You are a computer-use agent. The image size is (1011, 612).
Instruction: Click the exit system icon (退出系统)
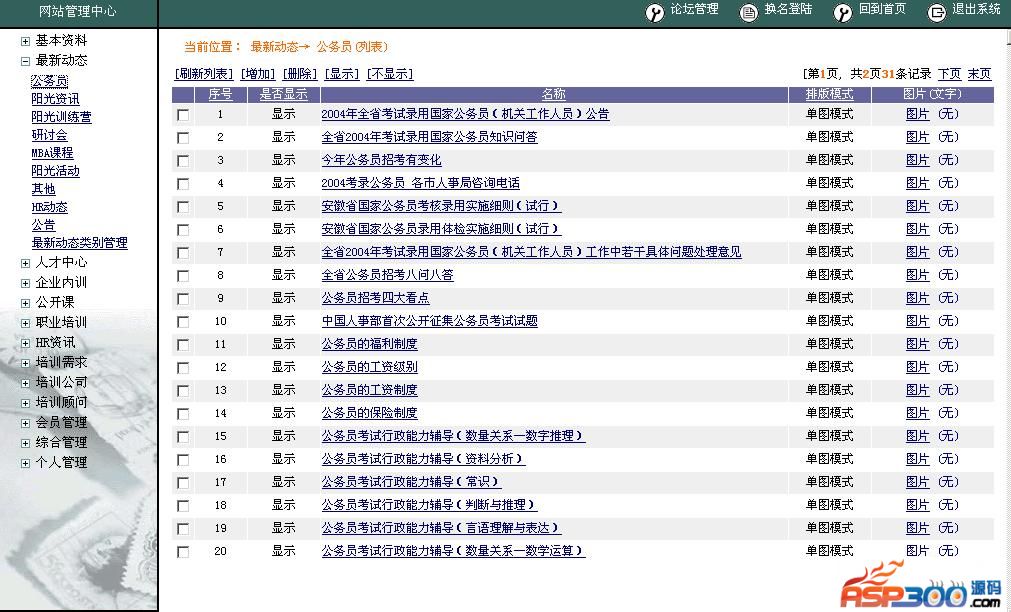(936, 13)
